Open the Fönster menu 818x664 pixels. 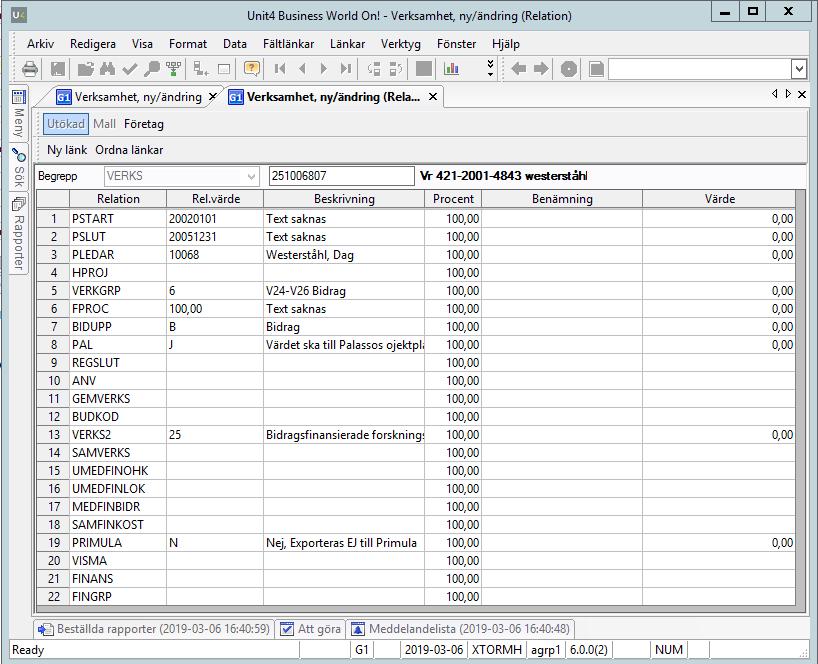(456, 44)
